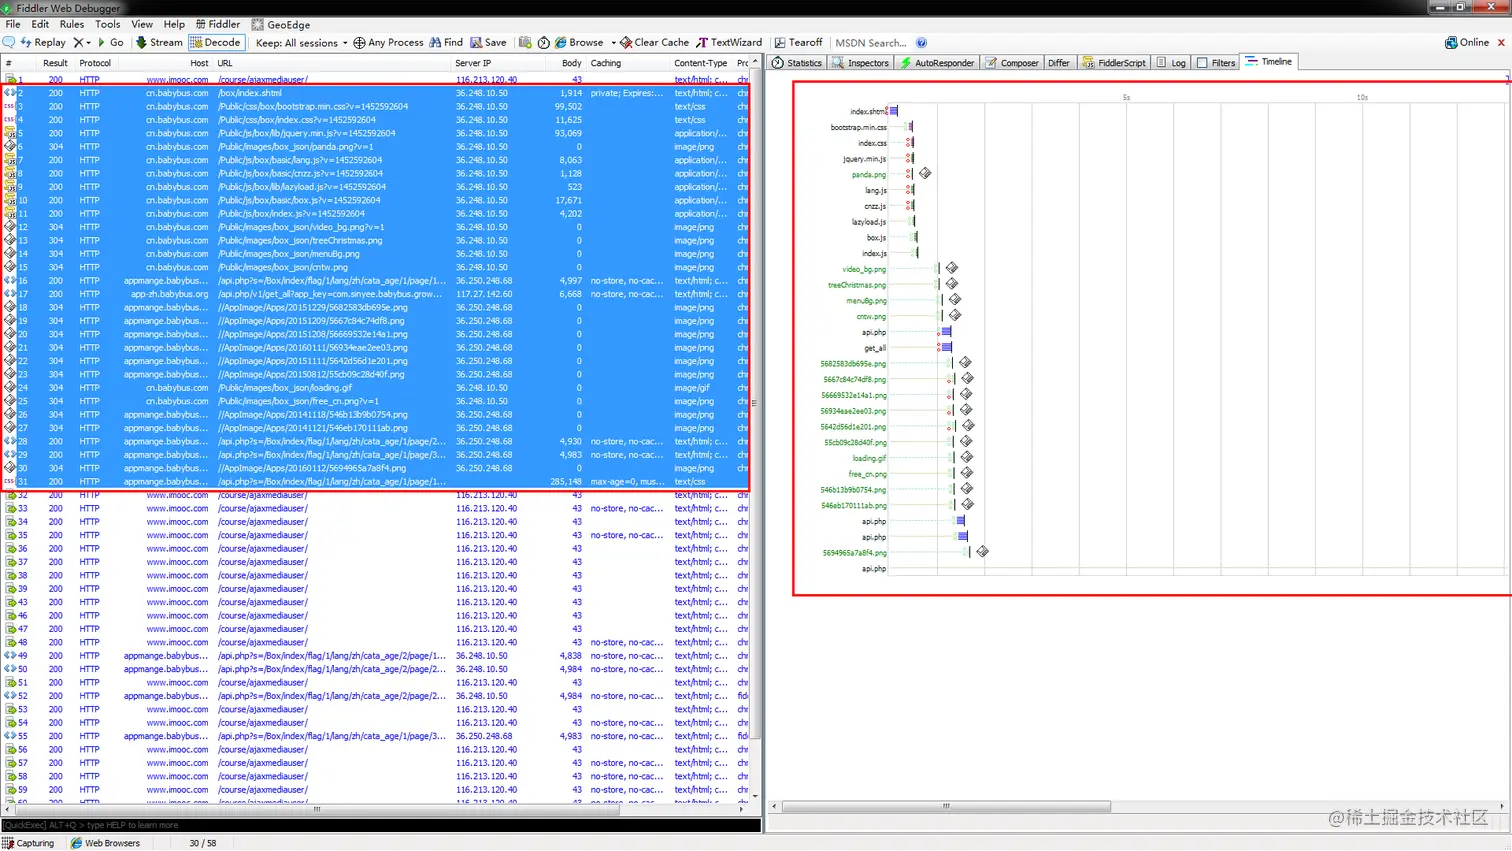Click the Capturing status bar indicator
Screen dimensions: 1512x851
[29, 843]
